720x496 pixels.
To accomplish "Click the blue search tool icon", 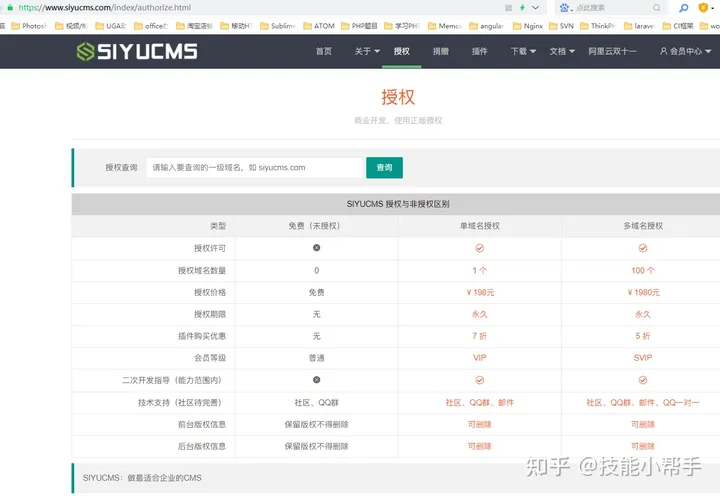I will (x=684, y=7).
